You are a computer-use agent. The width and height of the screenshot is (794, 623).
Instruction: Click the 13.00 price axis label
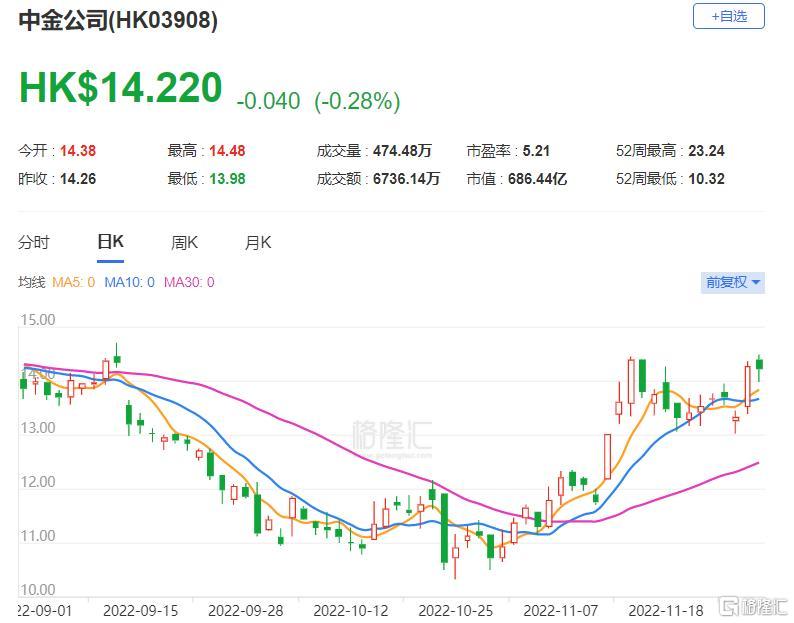(37, 428)
